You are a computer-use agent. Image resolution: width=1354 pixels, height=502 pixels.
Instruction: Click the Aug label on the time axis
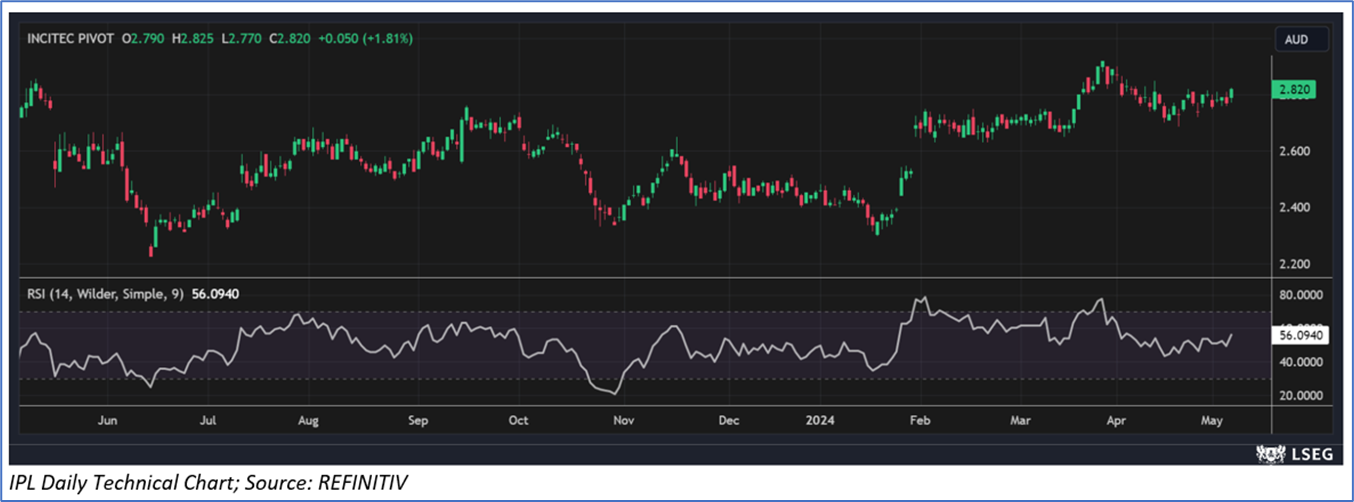(308, 421)
